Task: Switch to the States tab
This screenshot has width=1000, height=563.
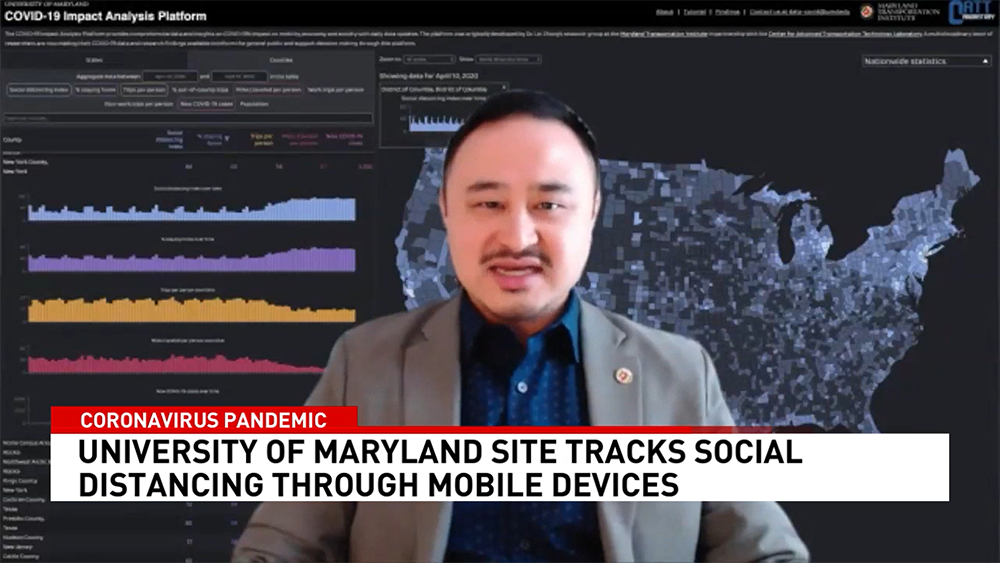Action: (x=94, y=60)
